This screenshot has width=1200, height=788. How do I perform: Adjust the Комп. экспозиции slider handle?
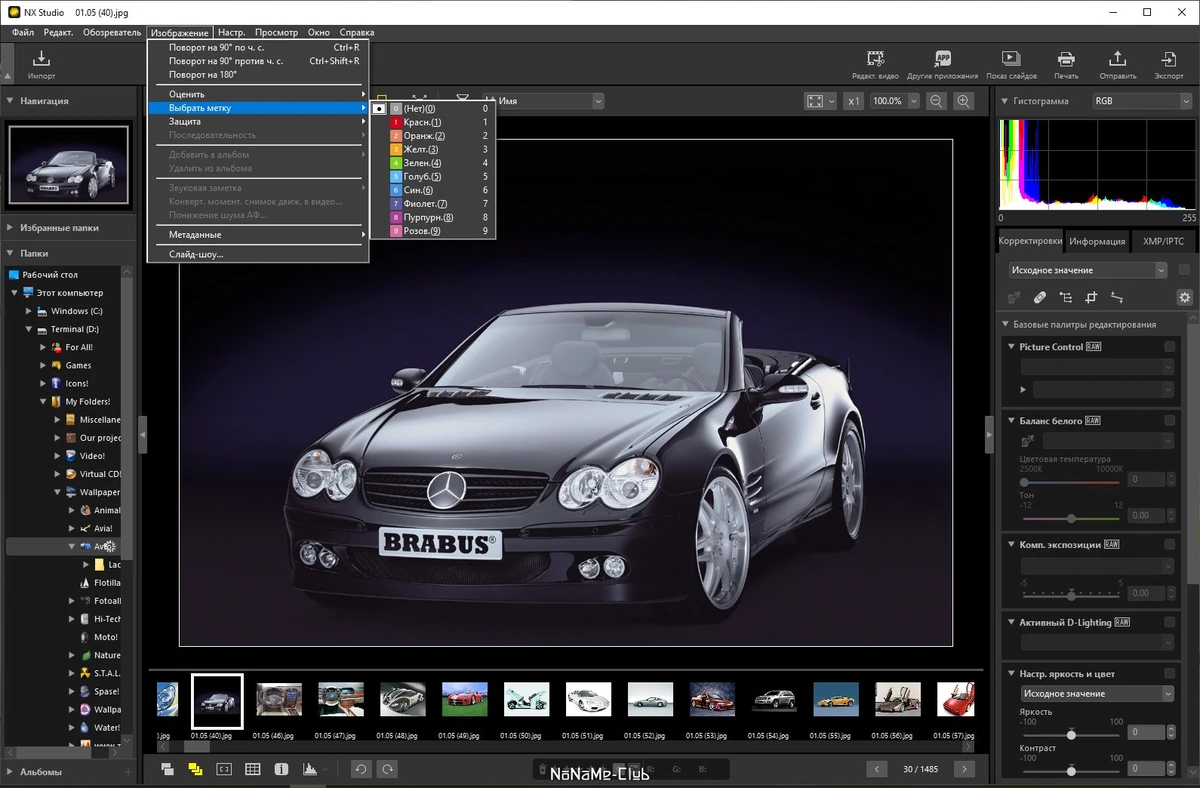coord(1071,596)
